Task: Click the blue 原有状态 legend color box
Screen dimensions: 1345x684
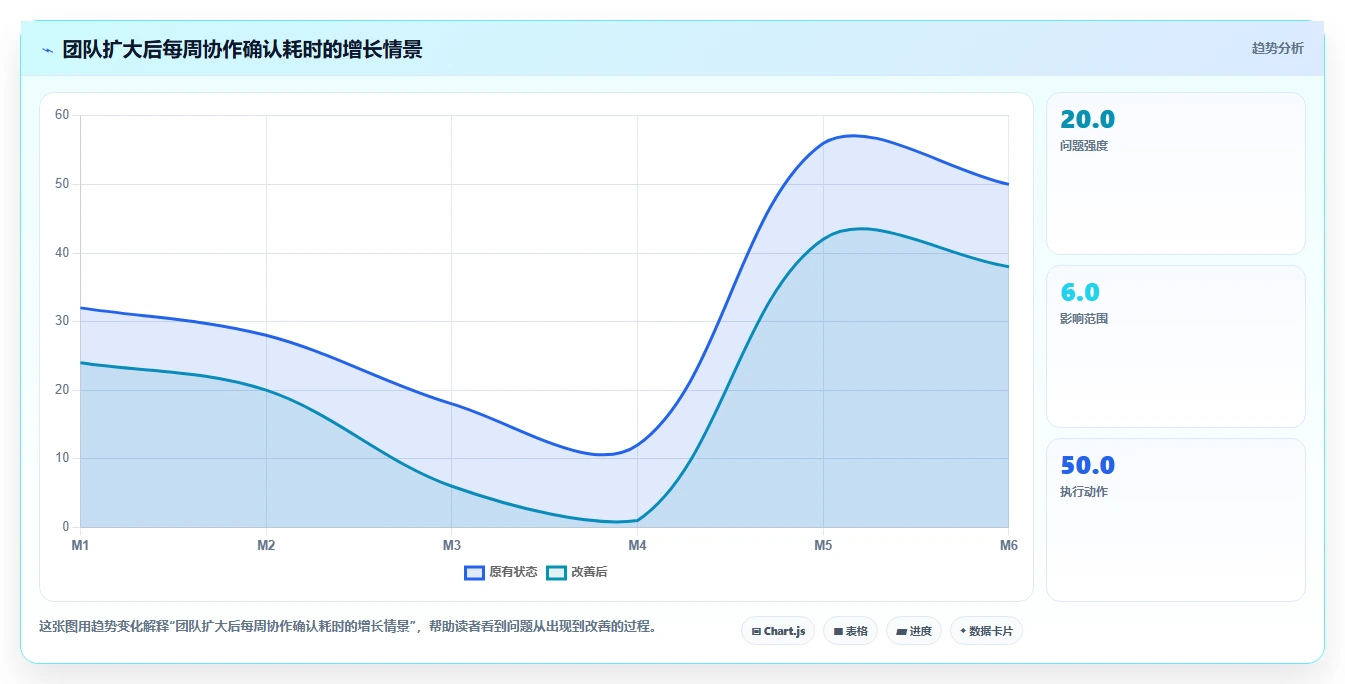Action: click(x=474, y=572)
